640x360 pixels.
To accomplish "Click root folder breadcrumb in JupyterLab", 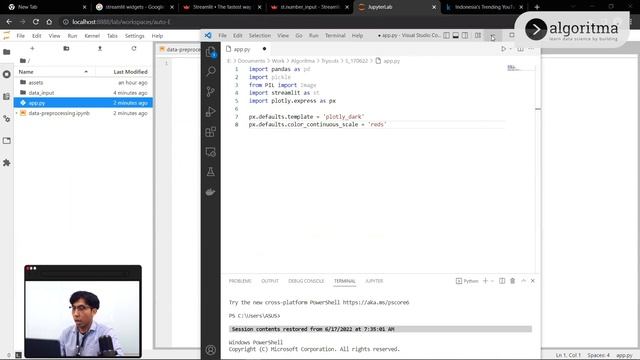I will pos(24,60).
